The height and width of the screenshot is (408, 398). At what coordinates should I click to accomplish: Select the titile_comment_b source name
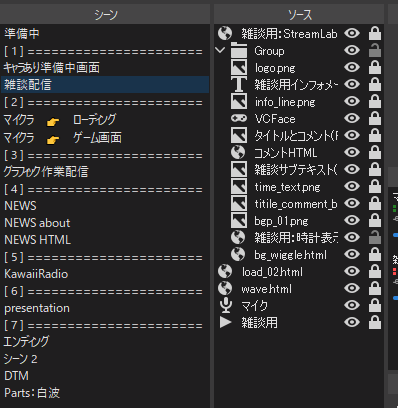(296, 204)
